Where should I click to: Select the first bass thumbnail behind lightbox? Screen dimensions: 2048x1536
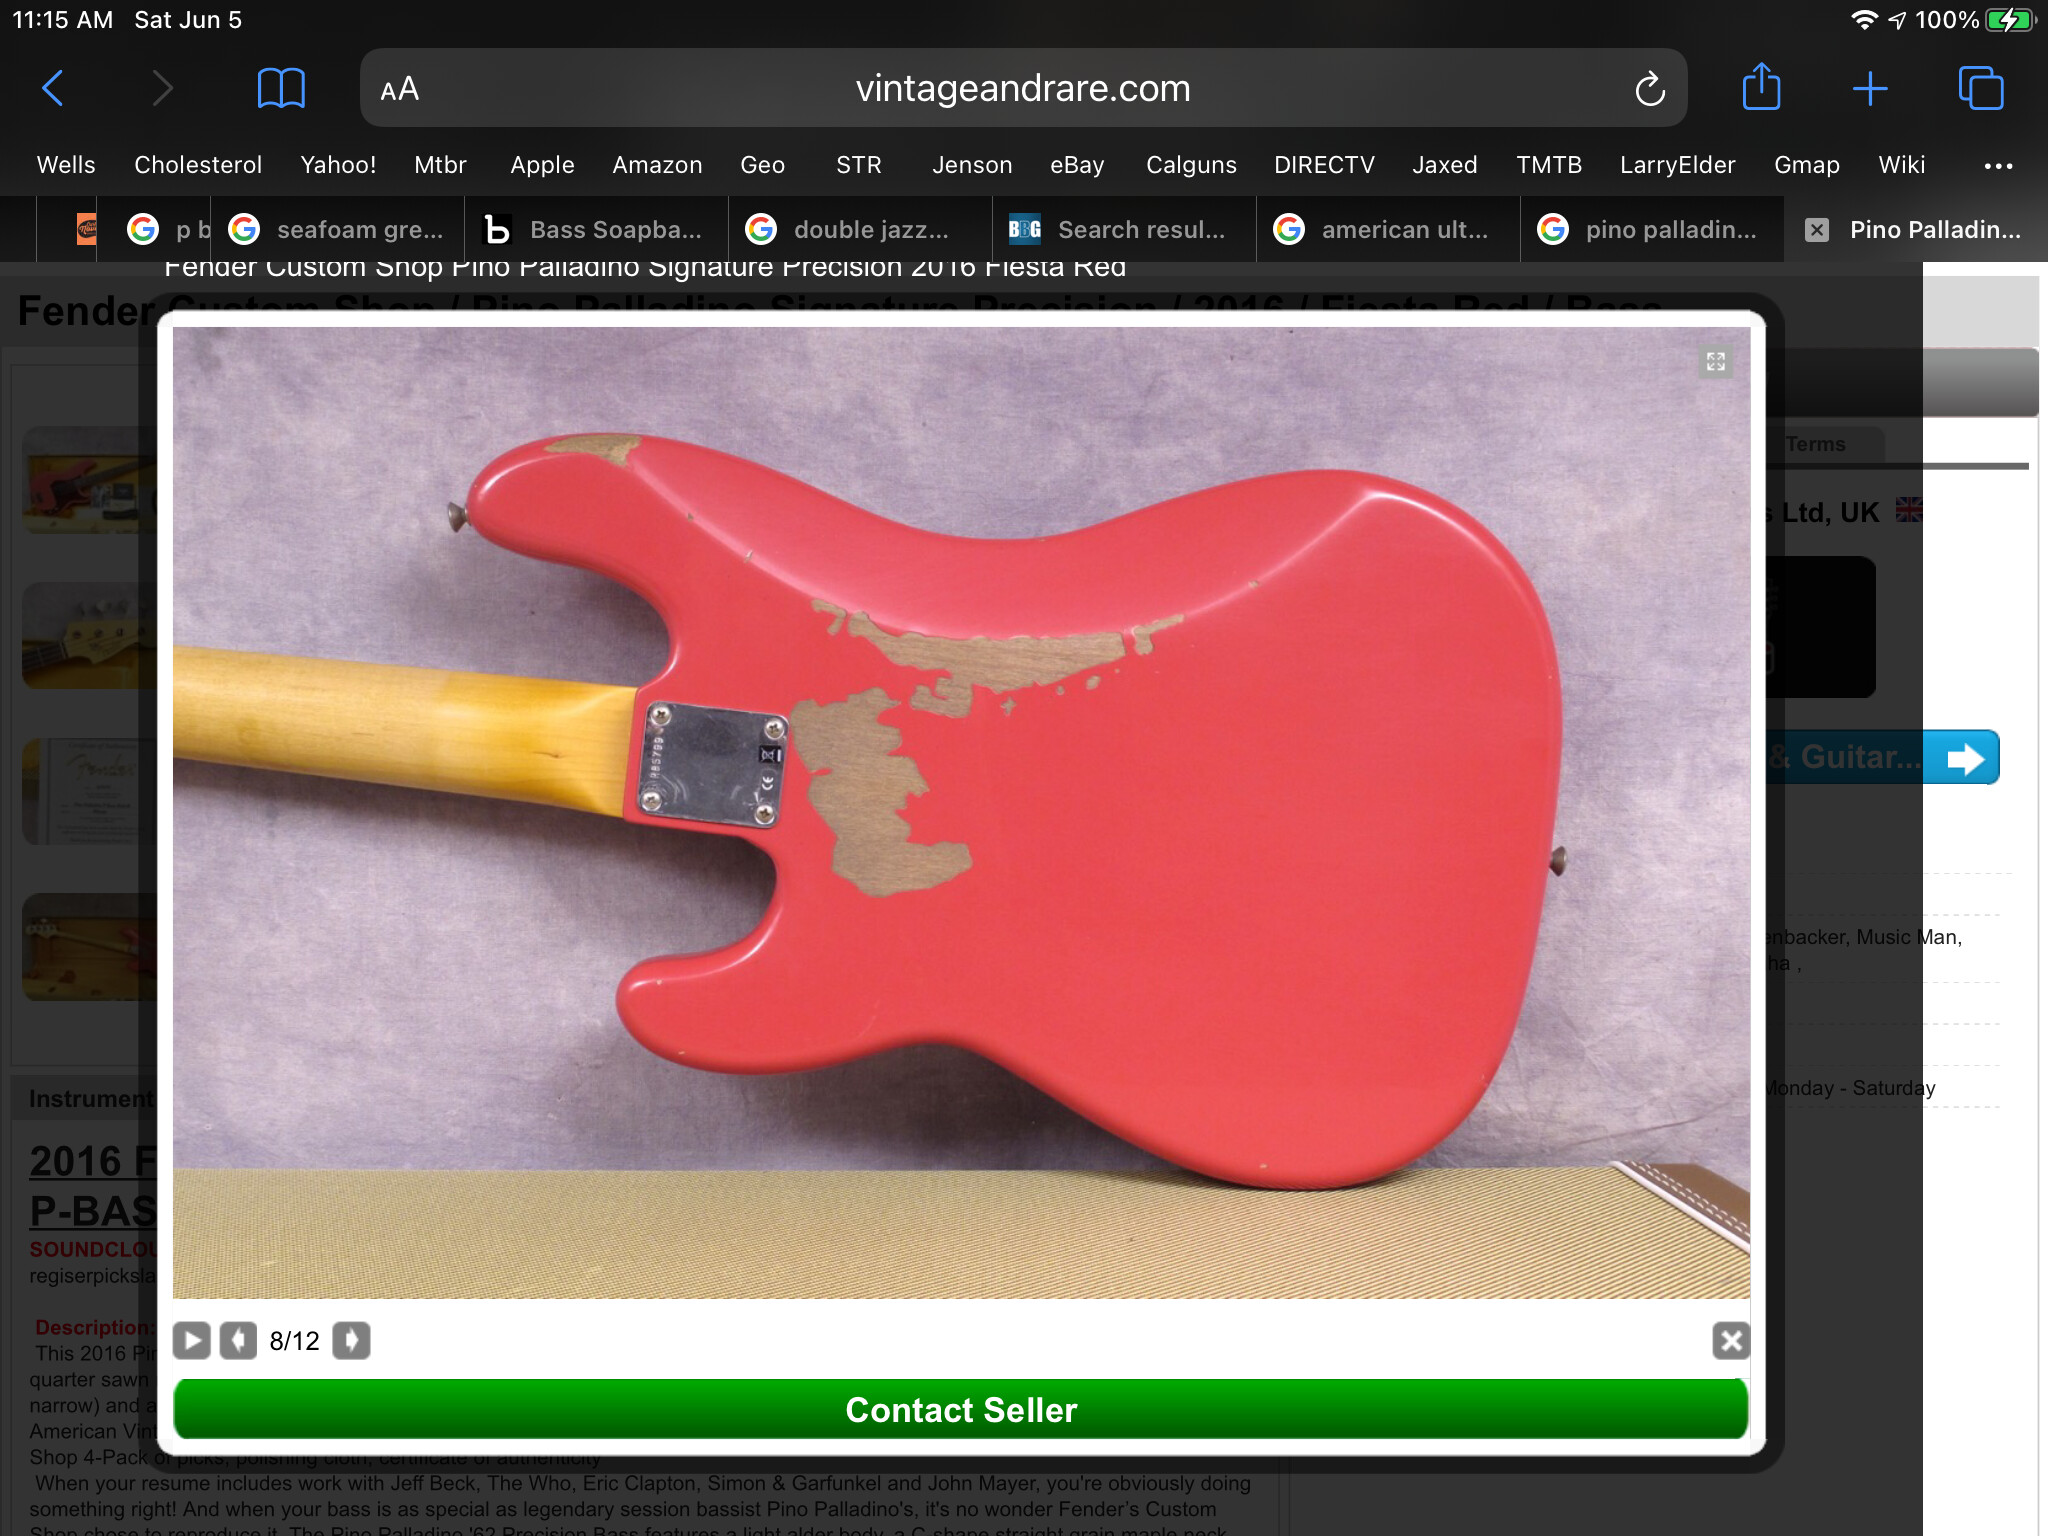coord(90,480)
